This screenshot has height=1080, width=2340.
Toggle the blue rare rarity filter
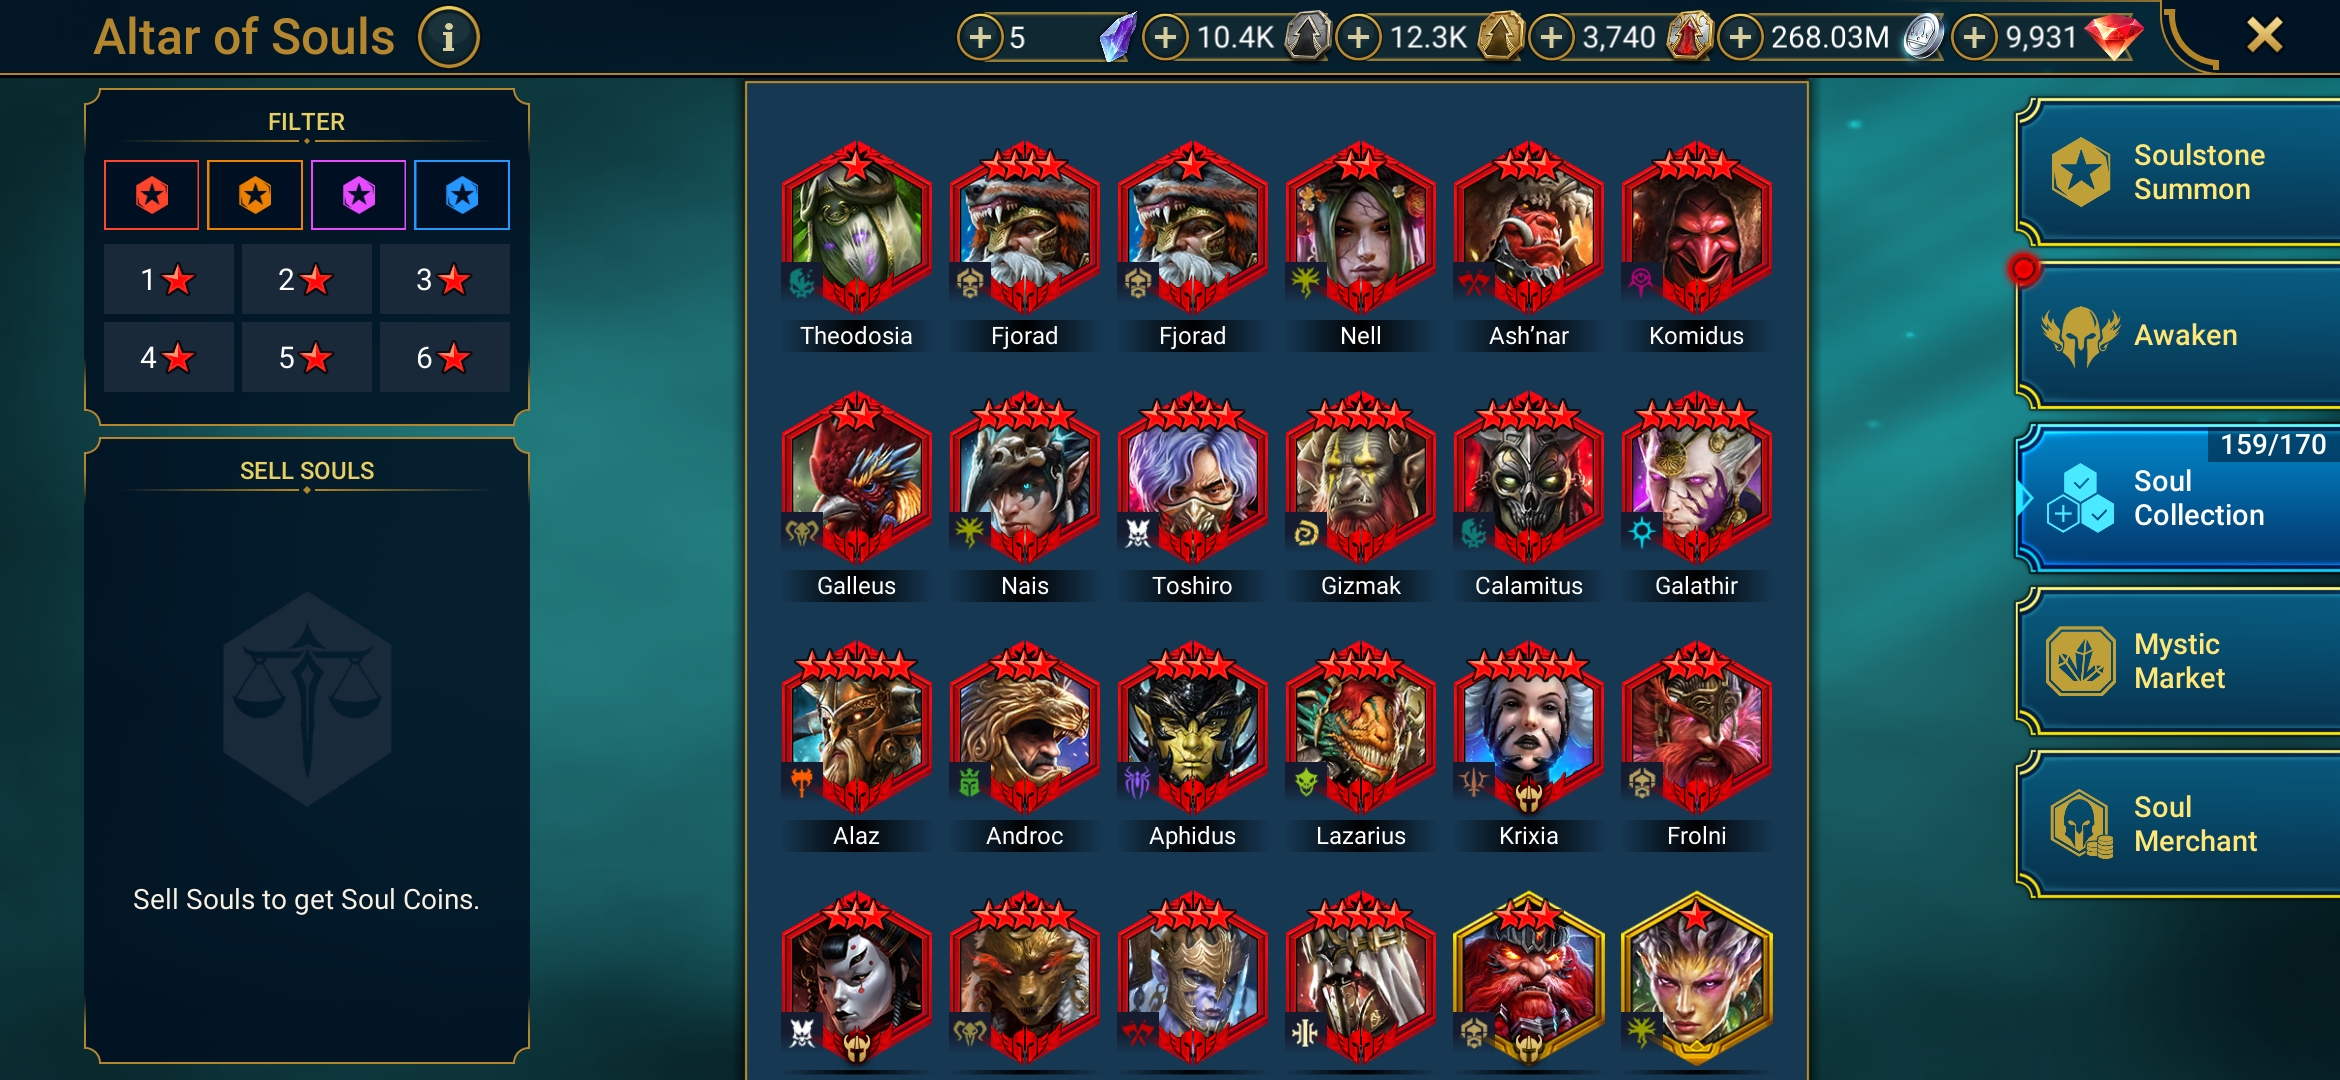pyautogui.click(x=462, y=195)
